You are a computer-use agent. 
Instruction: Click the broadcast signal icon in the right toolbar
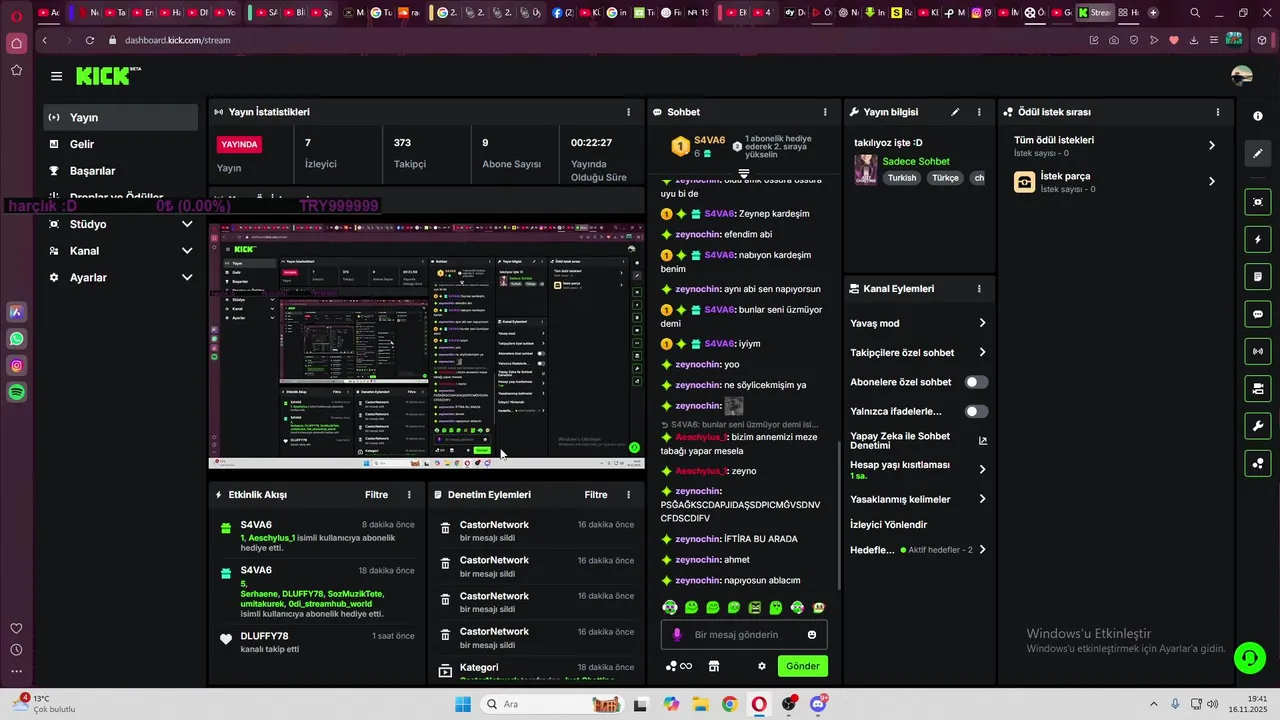(1258, 351)
